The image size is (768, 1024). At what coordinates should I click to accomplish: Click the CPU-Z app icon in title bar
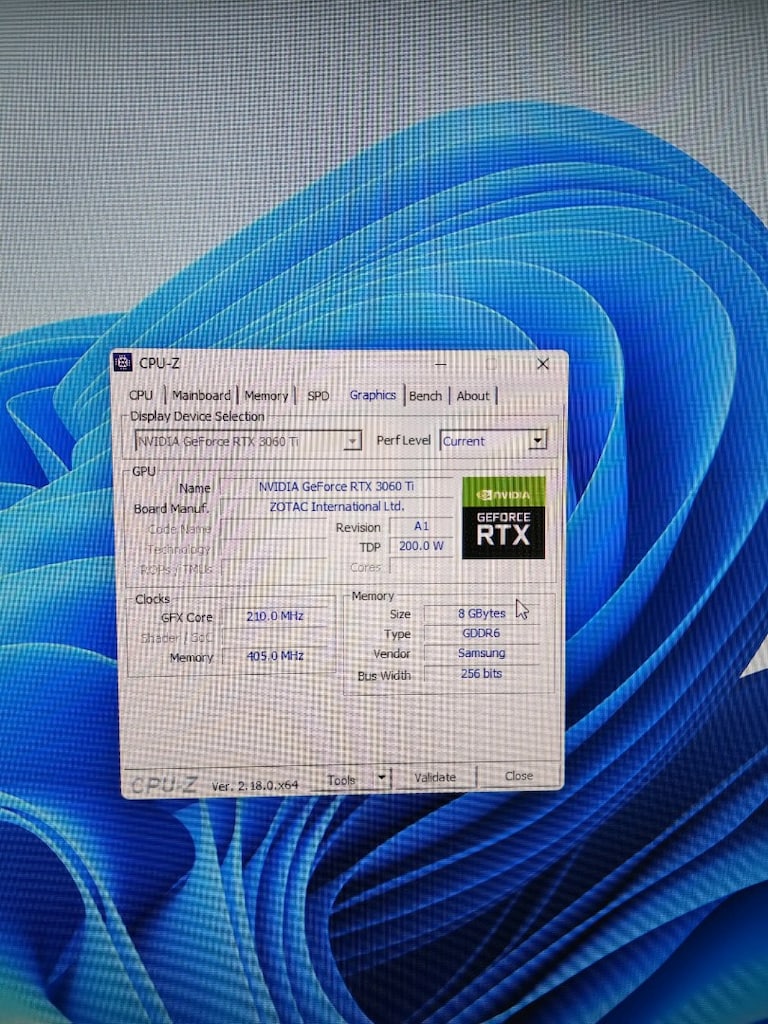click(123, 362)
